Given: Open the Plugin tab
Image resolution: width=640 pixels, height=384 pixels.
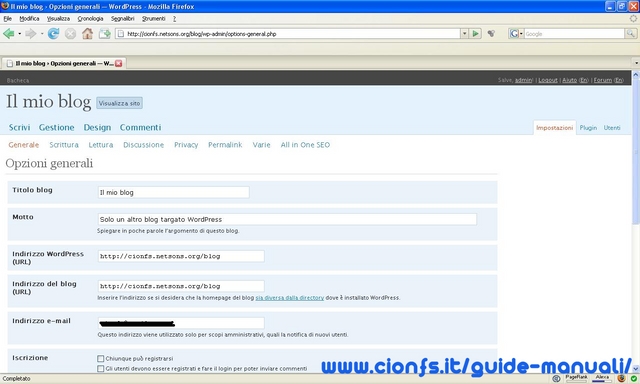Looking at the screenshot, I should tap(588, 128).
